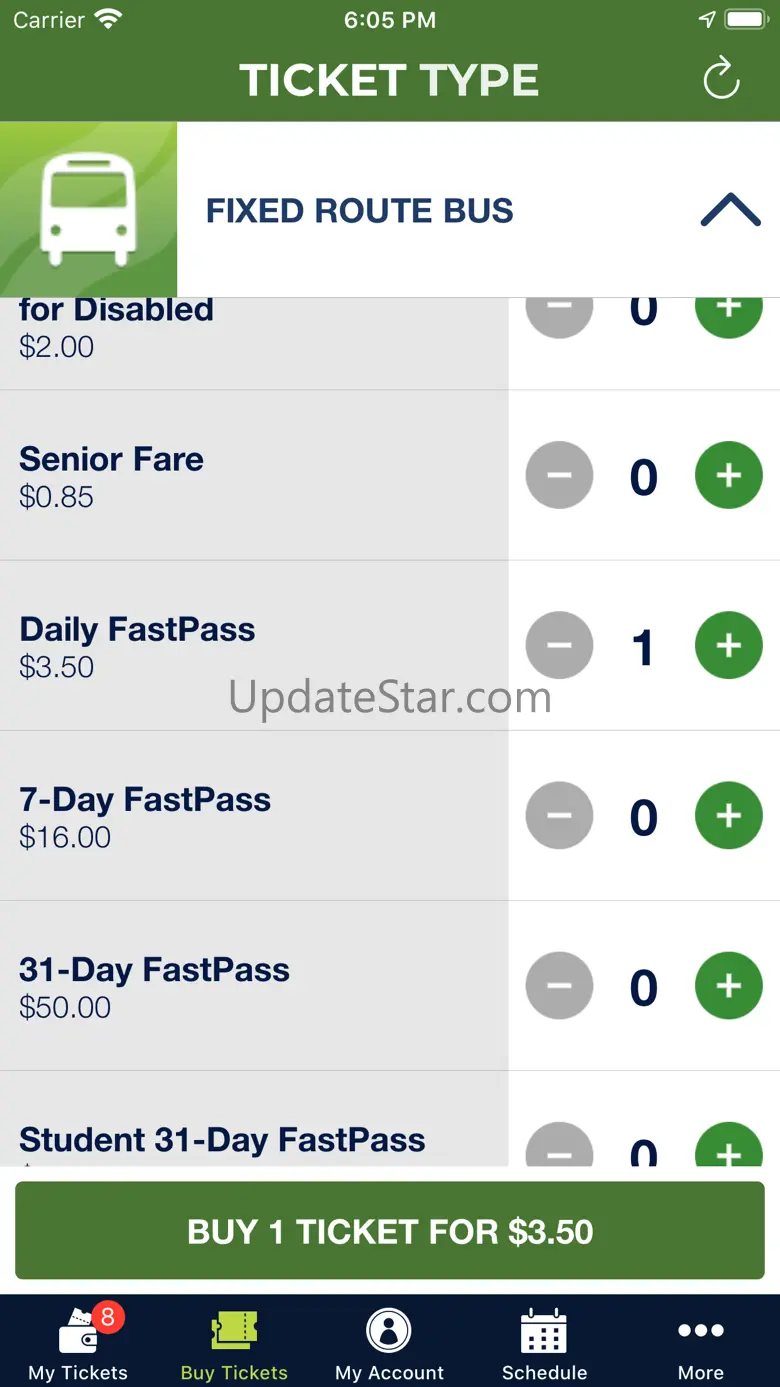This screenshot has height=1387, width=780.
Task: Tap the Fixed Route Bus heading
Action: (x=359, y=211)
